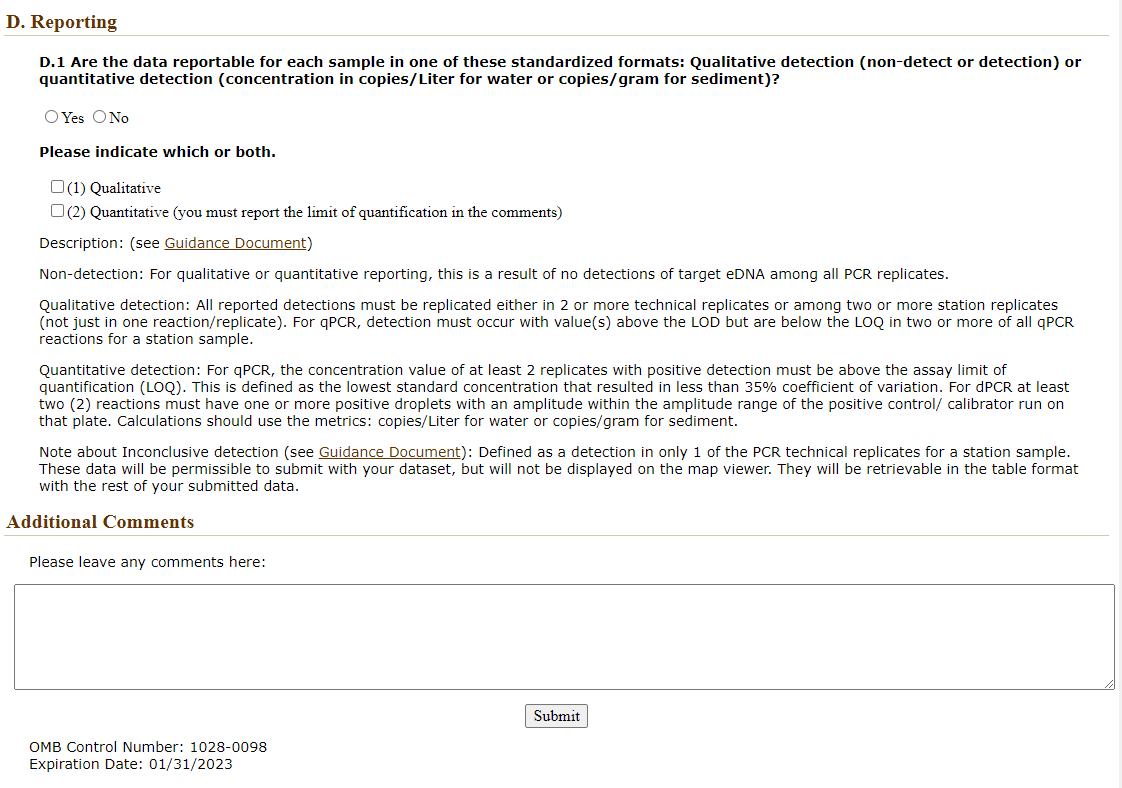Screen dimensions: 1122x788
Task: Open Guidance Document link in Inconclusive detection note
Action: (390, 452)
